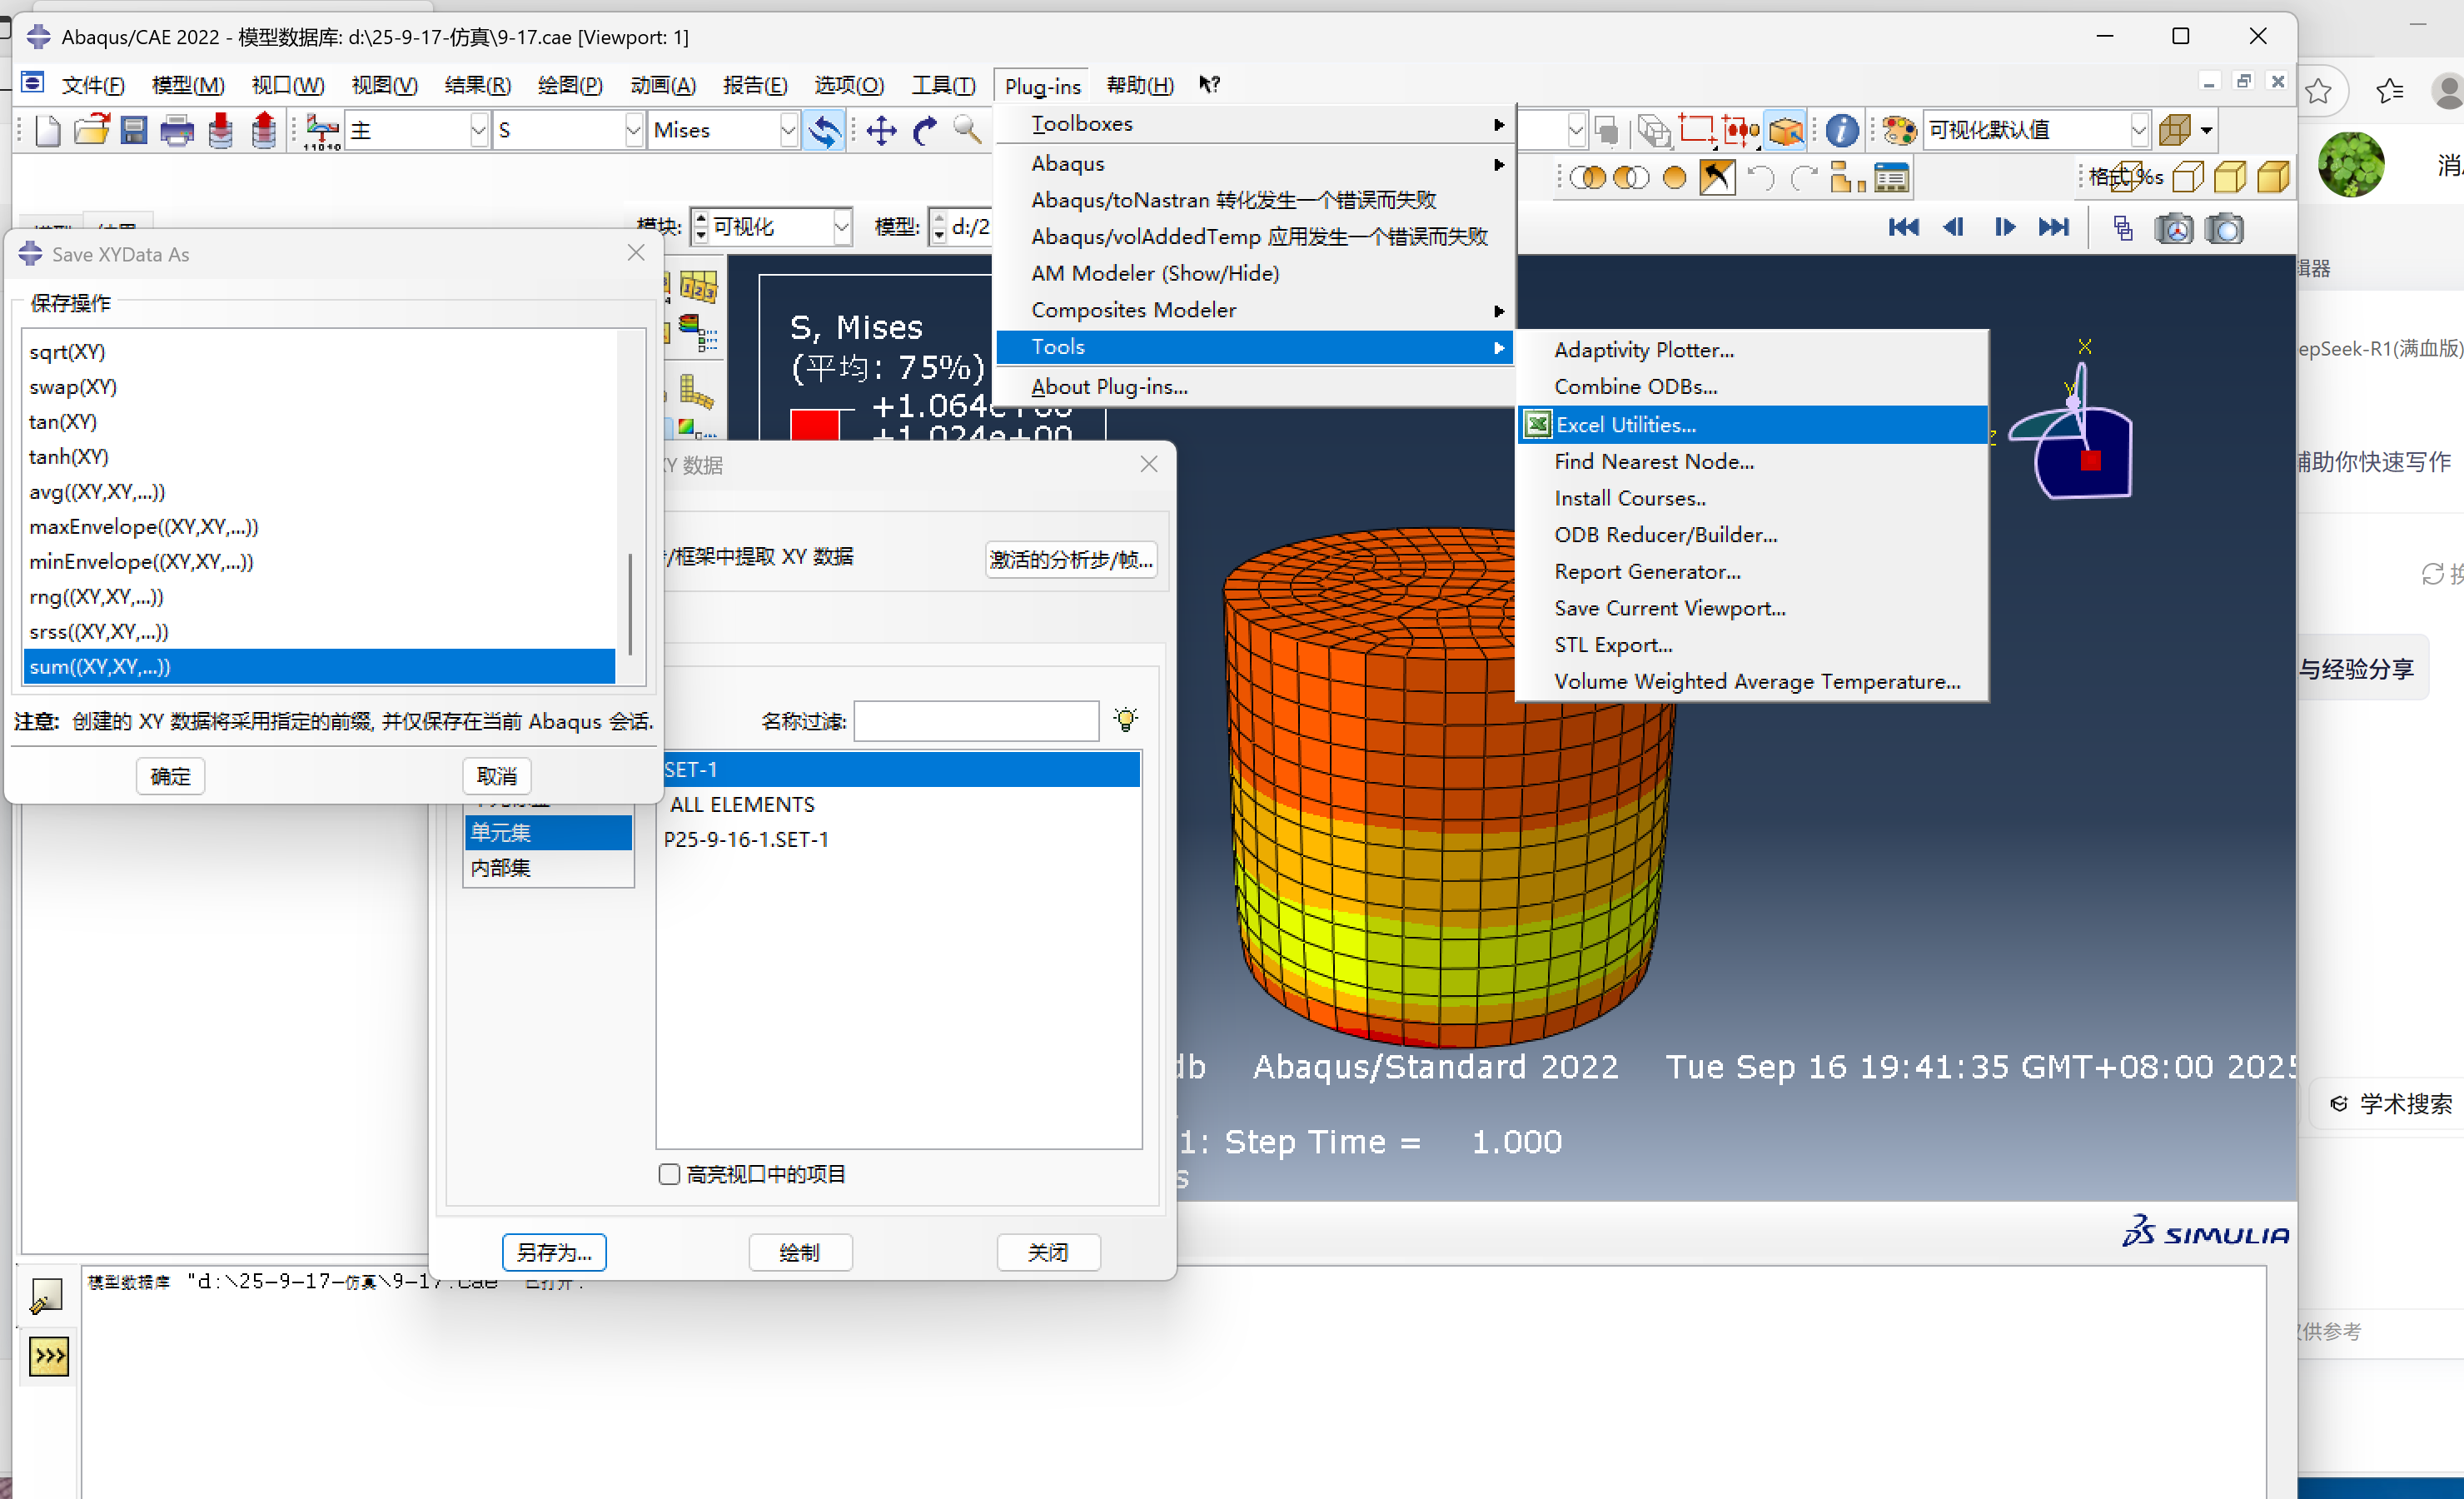The height and width of the screenshot is (1499, 2464).
Task: Click the browser favorites star icon
Action: point(2318,91)
